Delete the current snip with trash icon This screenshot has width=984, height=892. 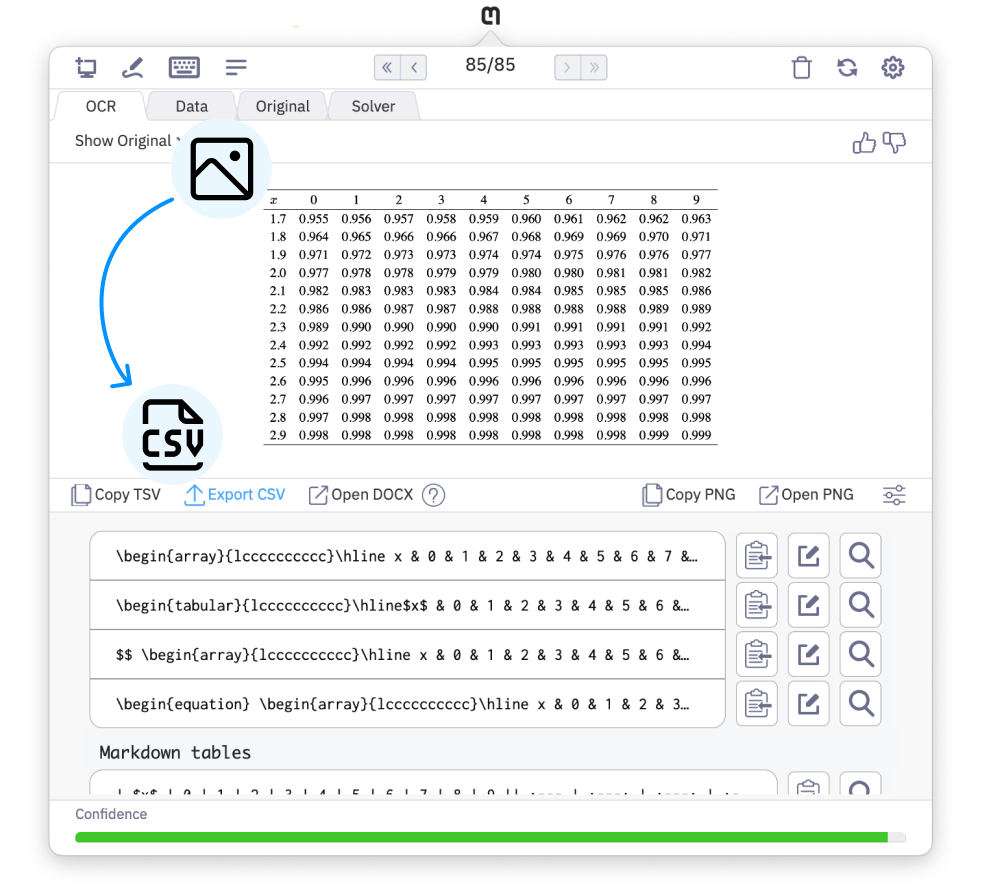tap(801, 67)
